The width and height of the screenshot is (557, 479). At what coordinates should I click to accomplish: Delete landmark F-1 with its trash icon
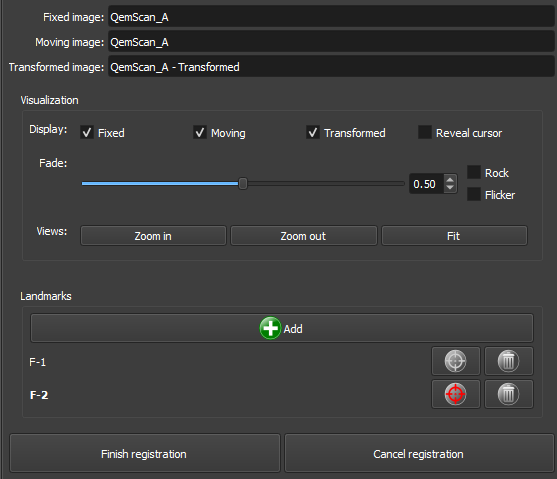point(508,361)
